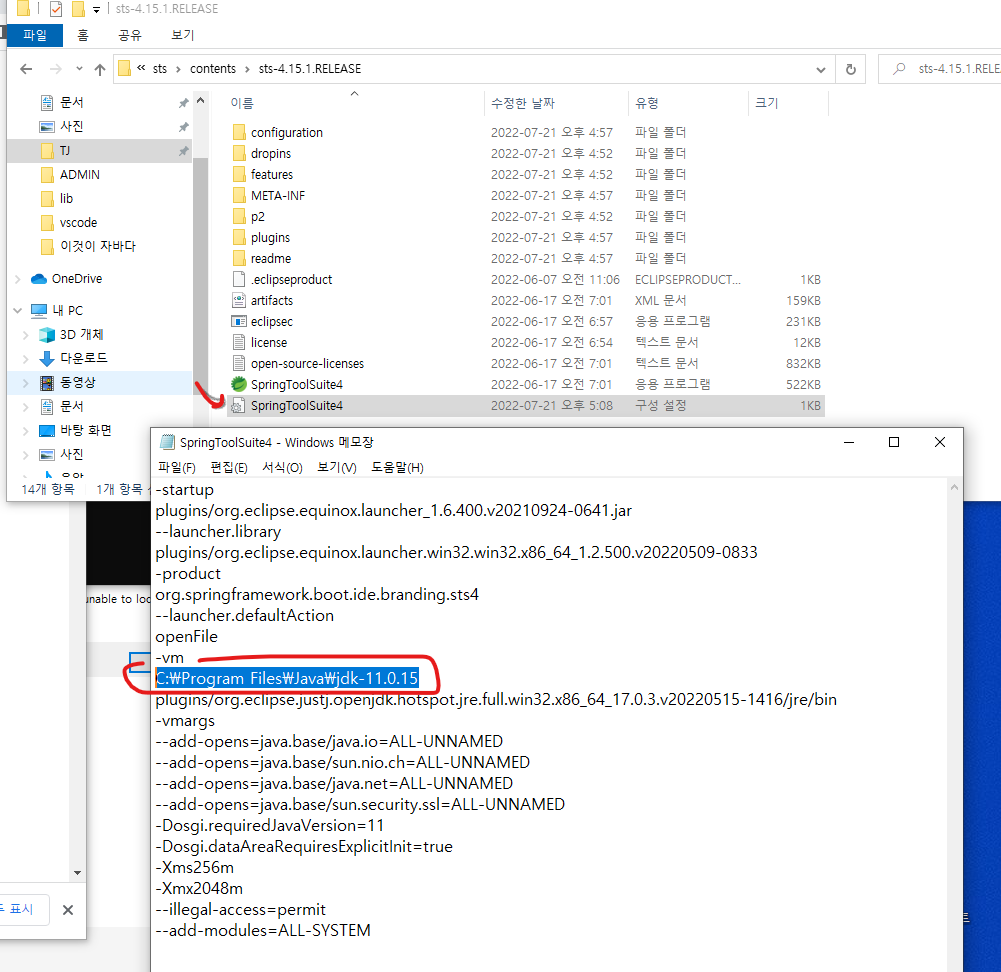This screenshot has width=1001, height=972.
Task: Close the background panel with X button
Action: 68,910
